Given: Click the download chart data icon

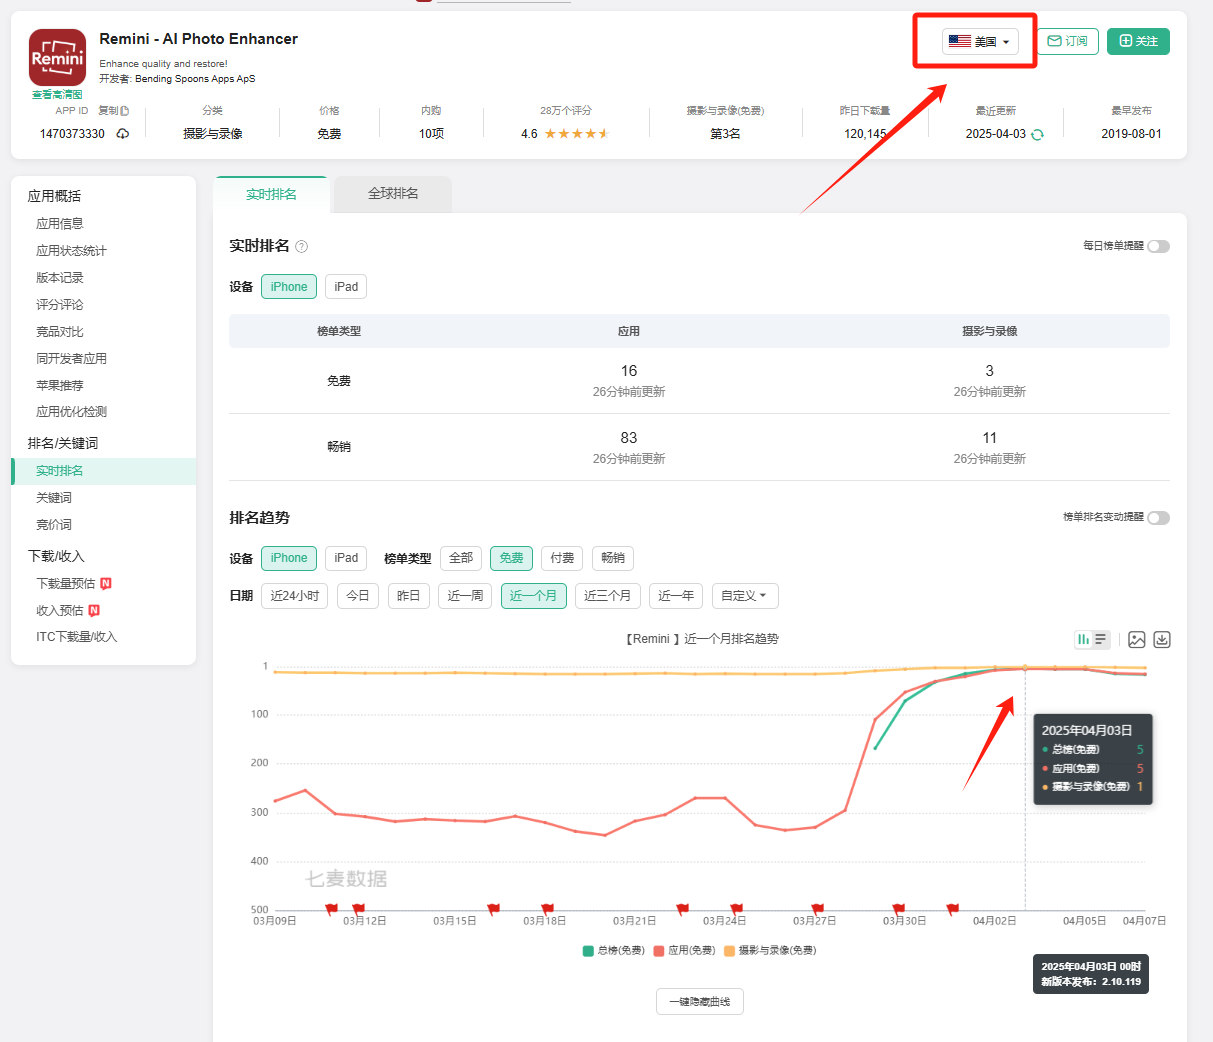Looking at the screenshot, I should [1162, 640].
